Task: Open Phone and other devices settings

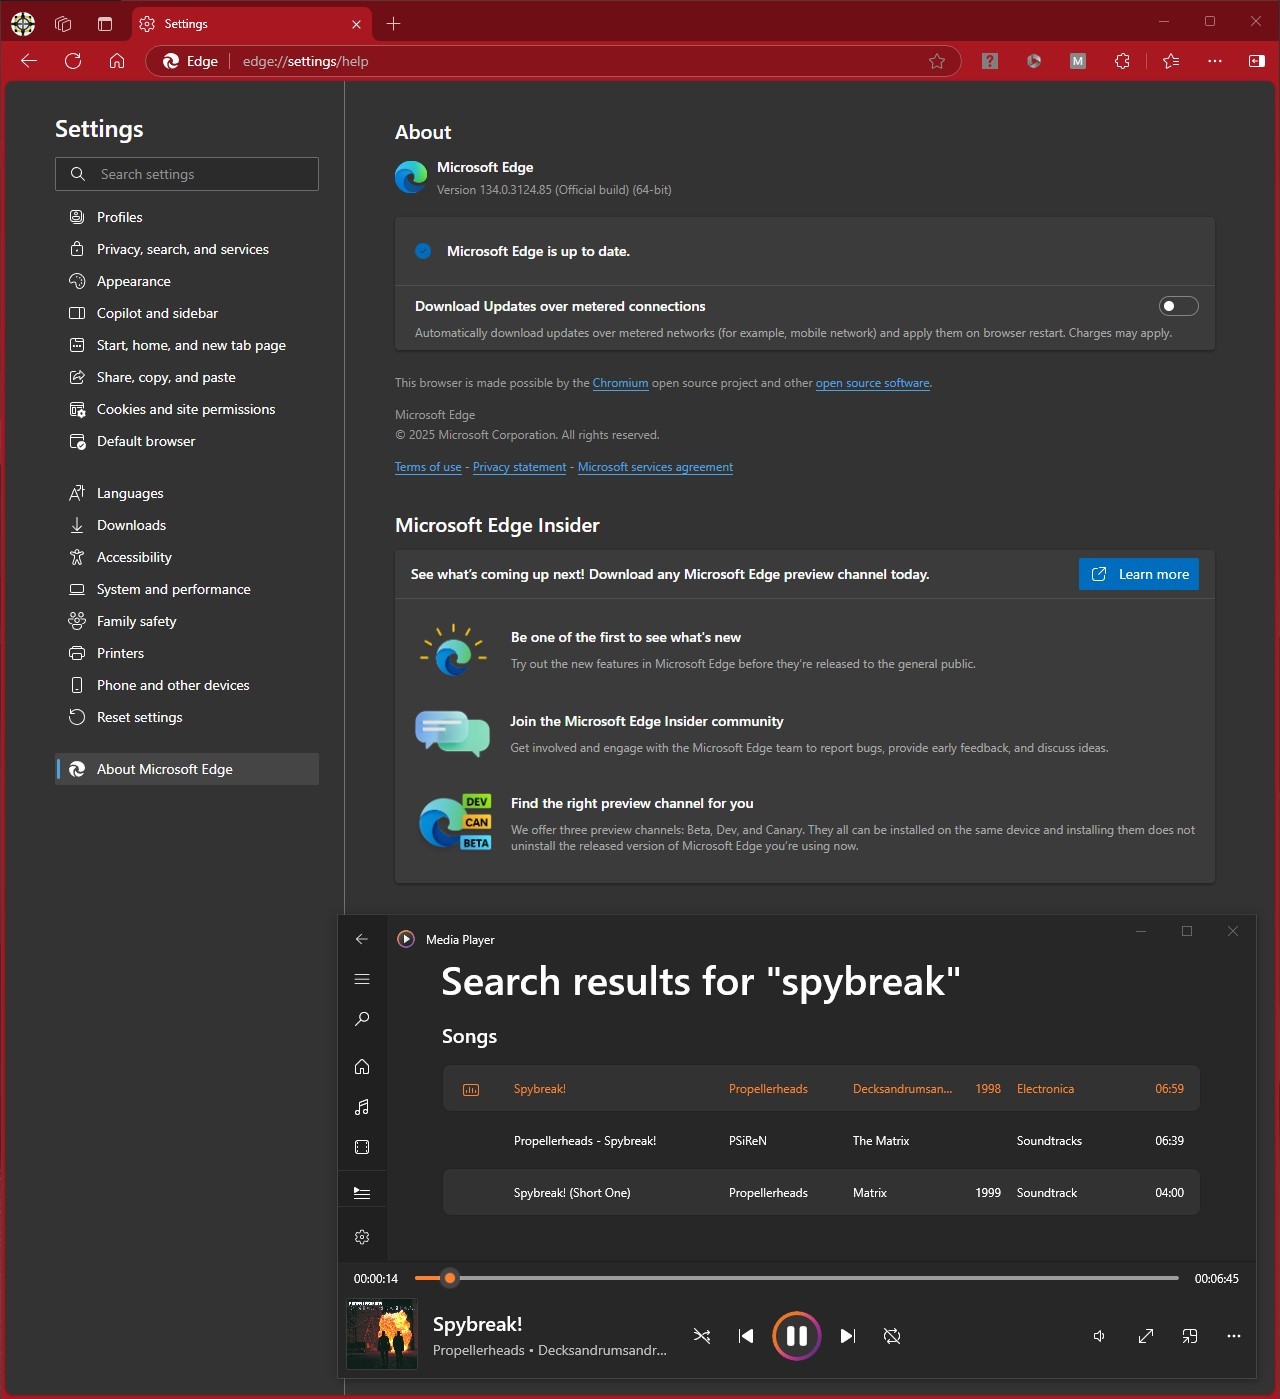Action: tap(187, 685)
